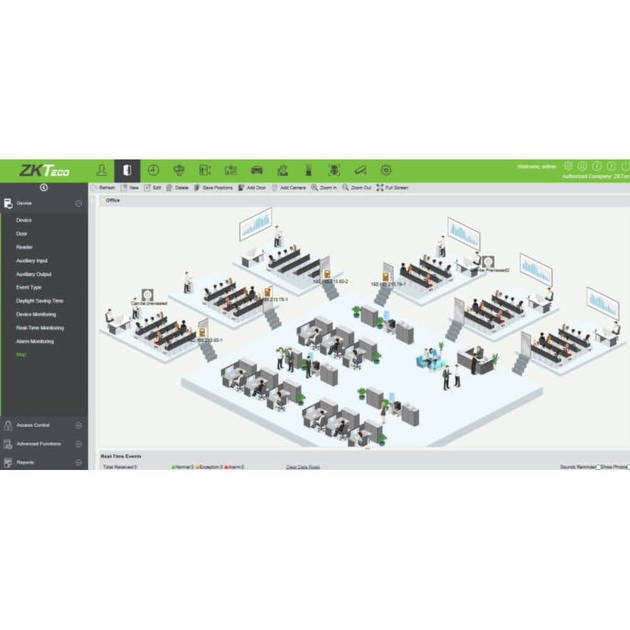Collapse the Device section in sidebar
Image resolution: width=630 pixels, height=630 pixels.
[x=78, y=204]
